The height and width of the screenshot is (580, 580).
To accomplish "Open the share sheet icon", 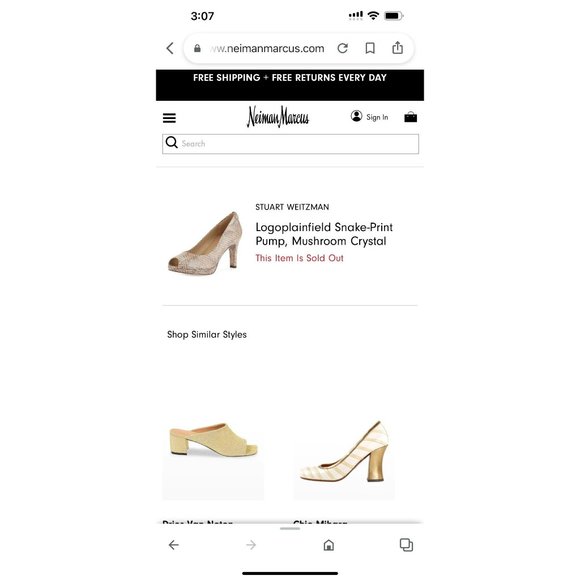I will (397, 48).
